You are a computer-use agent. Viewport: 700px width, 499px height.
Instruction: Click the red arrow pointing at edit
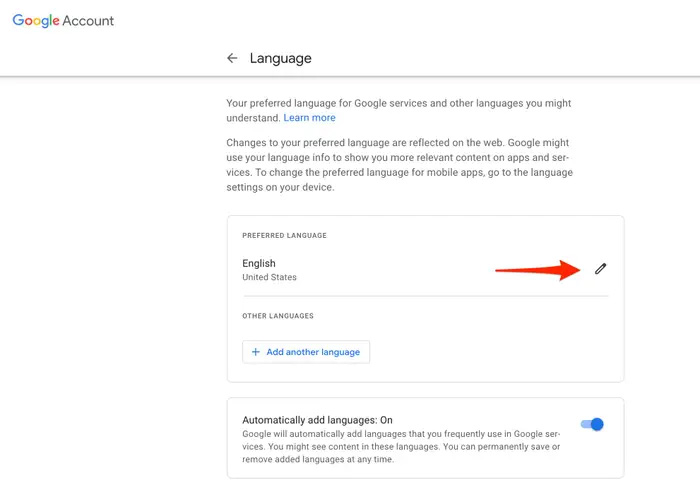538,269
